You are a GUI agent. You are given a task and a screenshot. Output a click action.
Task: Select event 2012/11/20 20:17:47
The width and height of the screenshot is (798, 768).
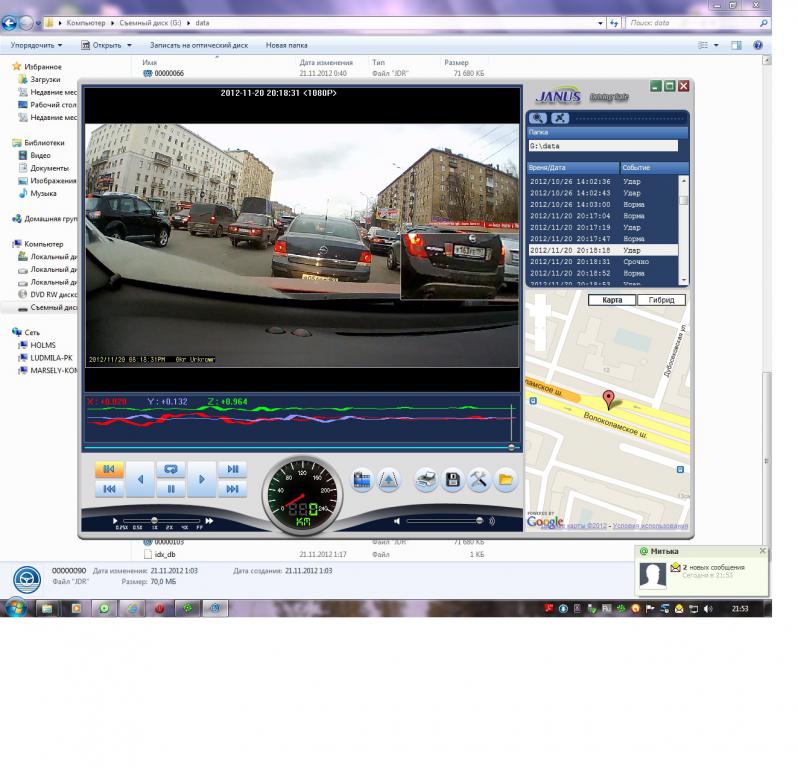(603, 239)
